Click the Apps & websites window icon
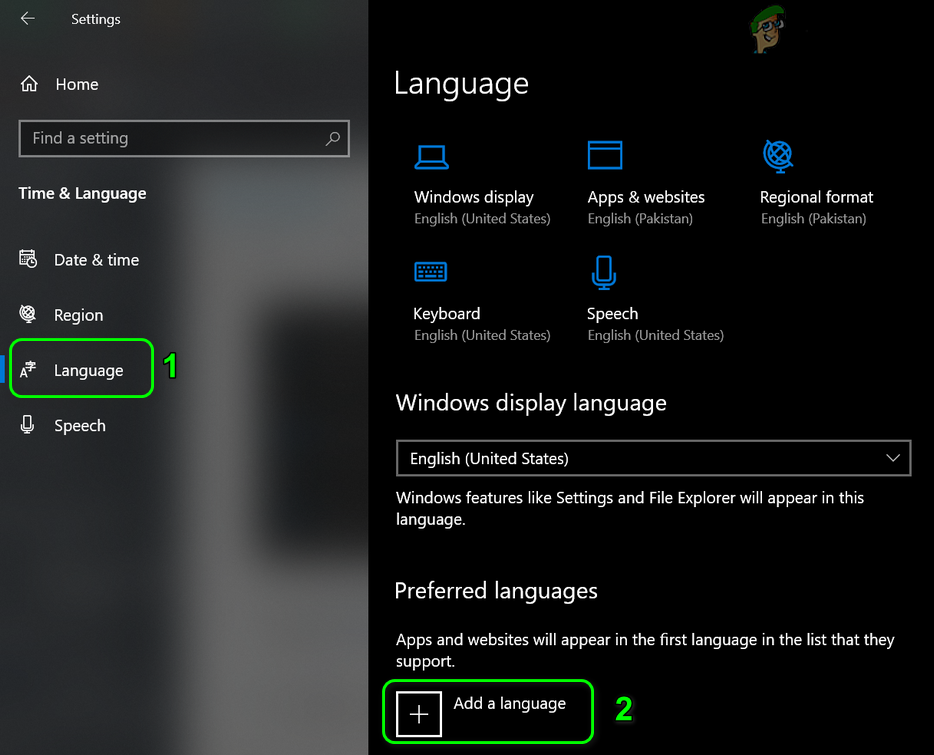This screenshot has width=934, height=755. [605, 155]
